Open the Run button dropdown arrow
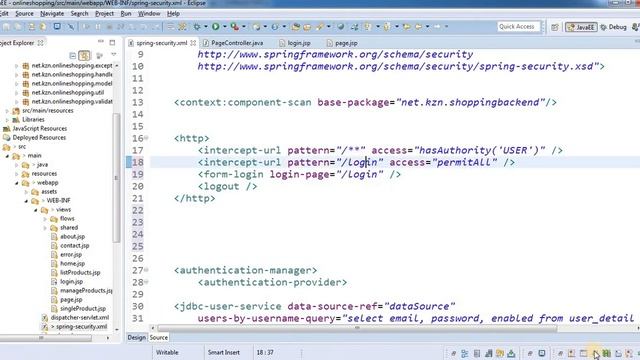This screenshot has width=640, height=360. tap(224, 27)
